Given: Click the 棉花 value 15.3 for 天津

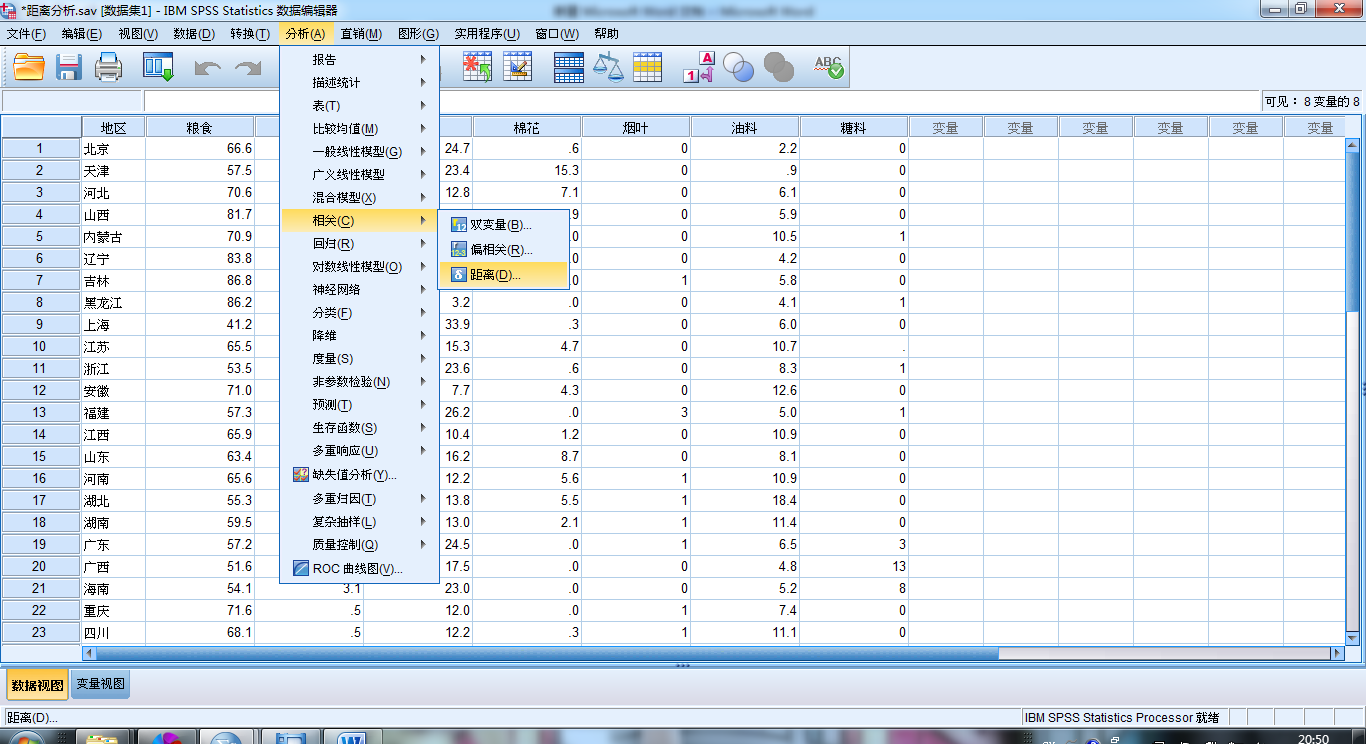Looking at the screenshot, I should tap(527, 170).
